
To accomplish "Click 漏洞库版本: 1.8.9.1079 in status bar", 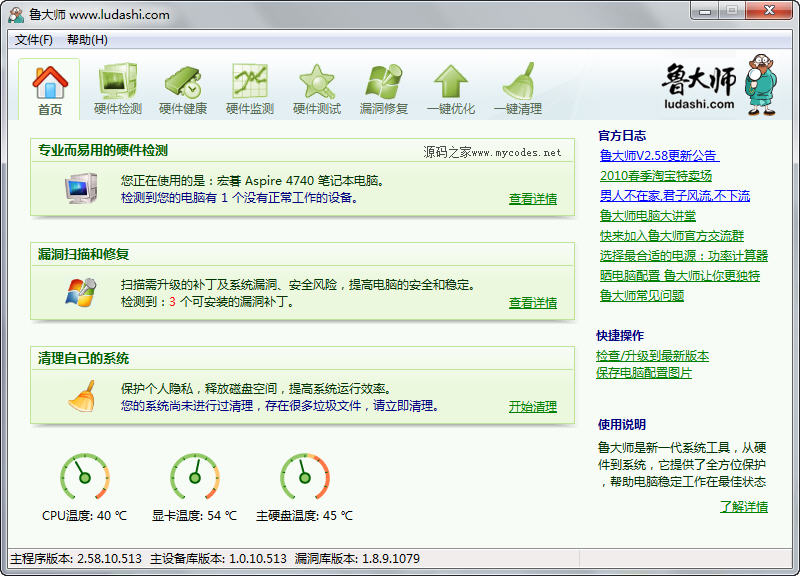I will (357, 559).
